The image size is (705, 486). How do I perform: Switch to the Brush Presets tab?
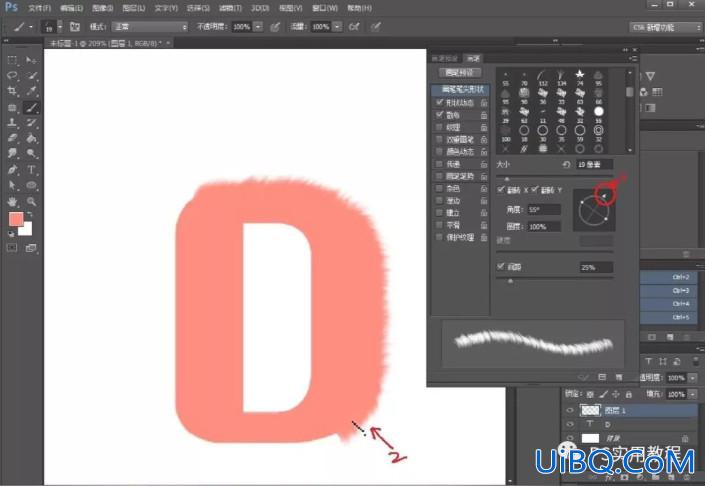[x=444, y=58]
